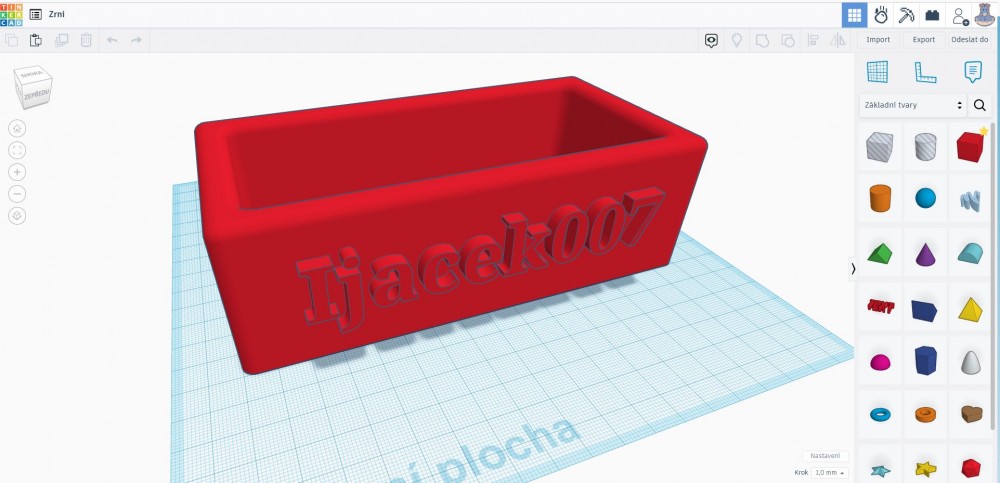
Task: Open the Krok 1,0 mm snap dropdown
Action: pyautogui.click(x=829, y=472)
